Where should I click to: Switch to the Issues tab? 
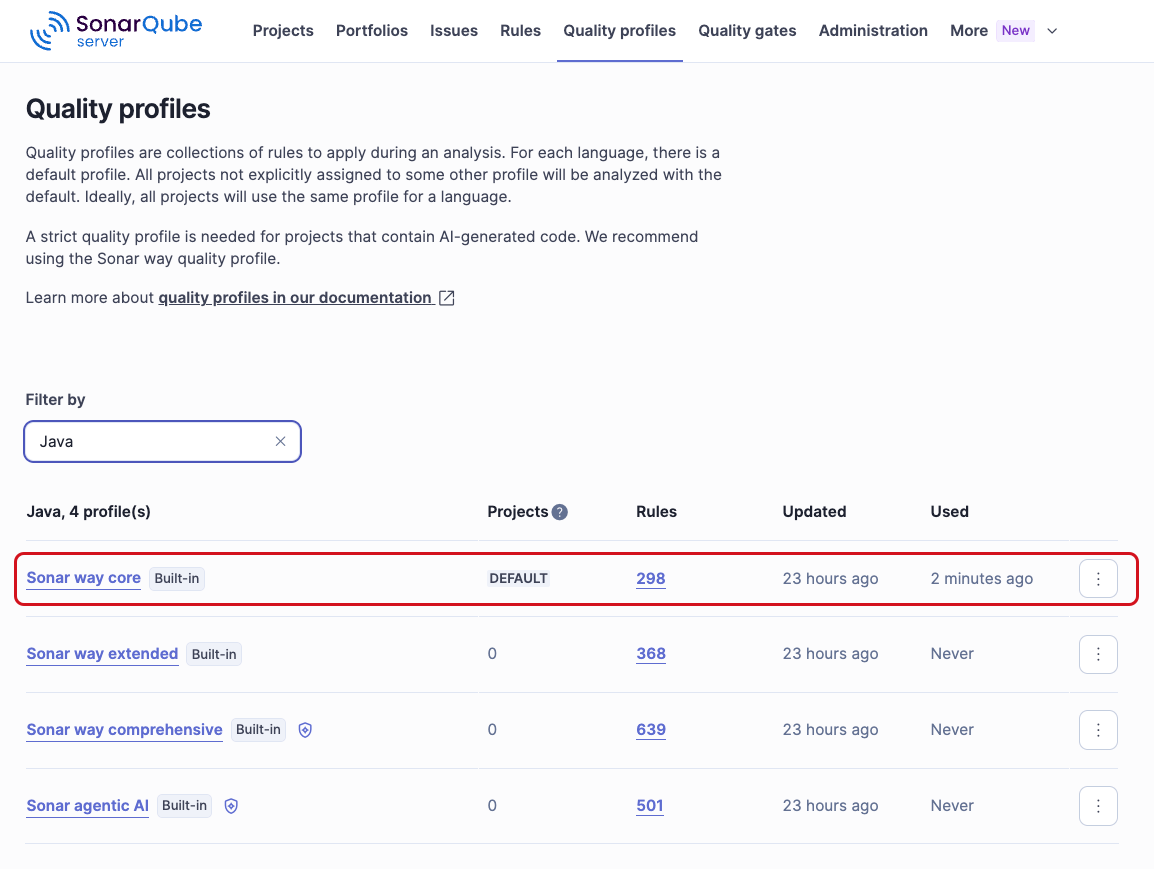click(454, 31)
